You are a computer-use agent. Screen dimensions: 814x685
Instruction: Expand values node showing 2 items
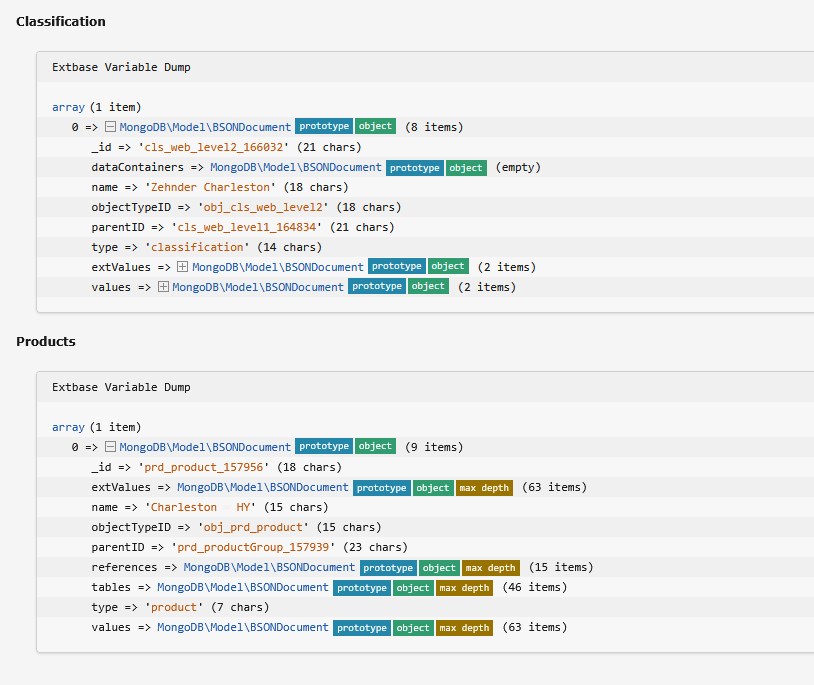tap(163, 287)
